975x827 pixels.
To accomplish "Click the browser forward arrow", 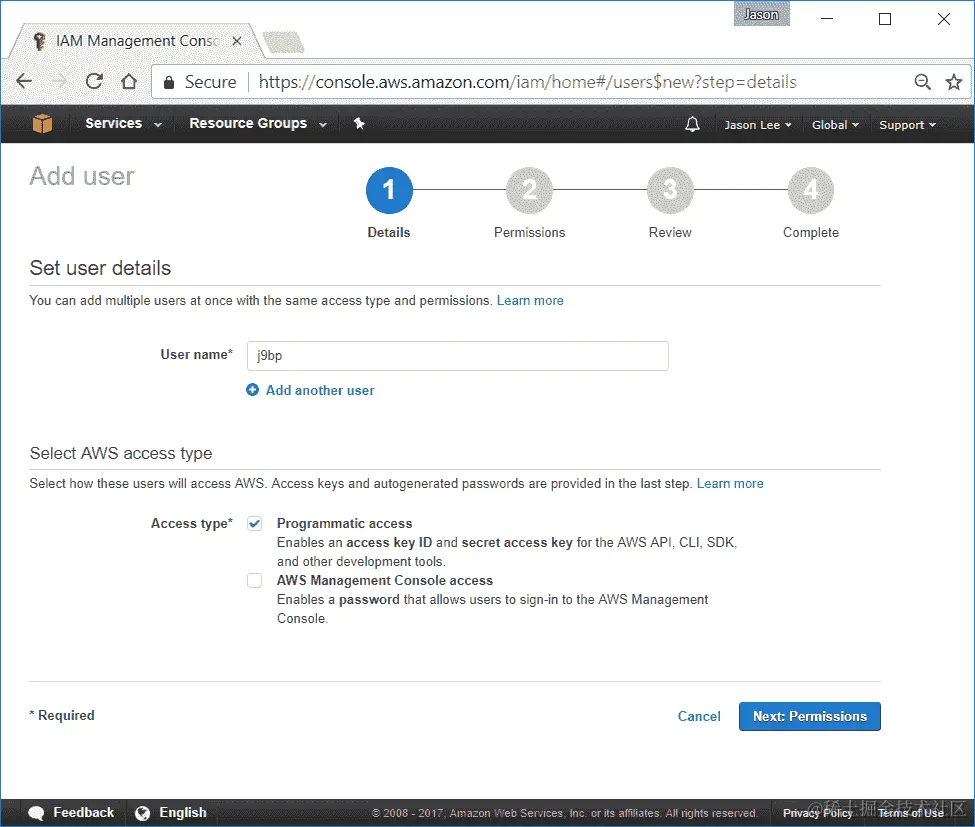I will pyautogui.click(x=59, y=81).
